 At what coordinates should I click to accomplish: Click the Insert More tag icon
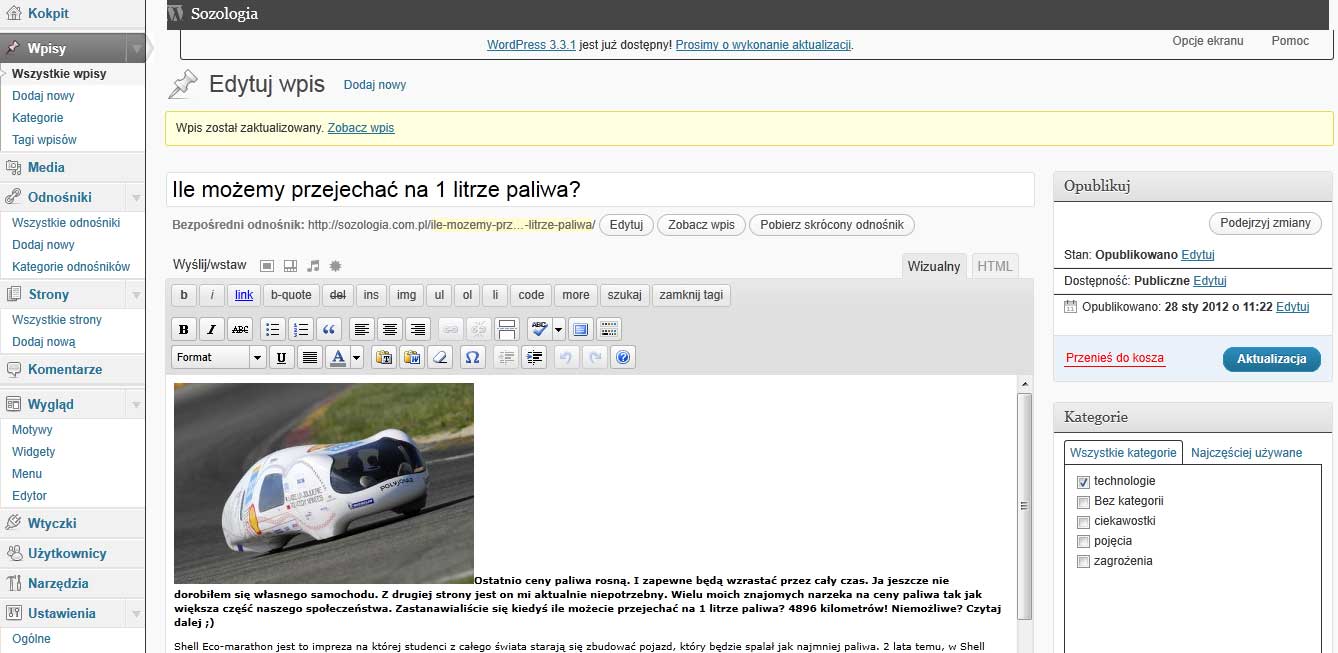(x=507, y=329)
